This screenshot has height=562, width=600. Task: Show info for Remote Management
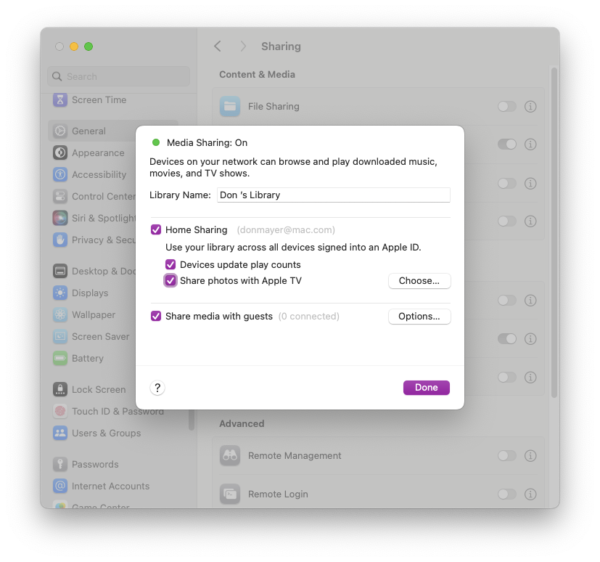(530, 456)
